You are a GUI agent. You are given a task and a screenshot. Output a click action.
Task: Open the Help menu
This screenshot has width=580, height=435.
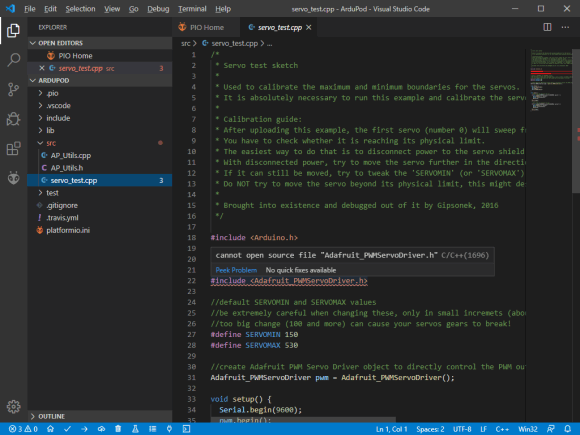[223, 9]
